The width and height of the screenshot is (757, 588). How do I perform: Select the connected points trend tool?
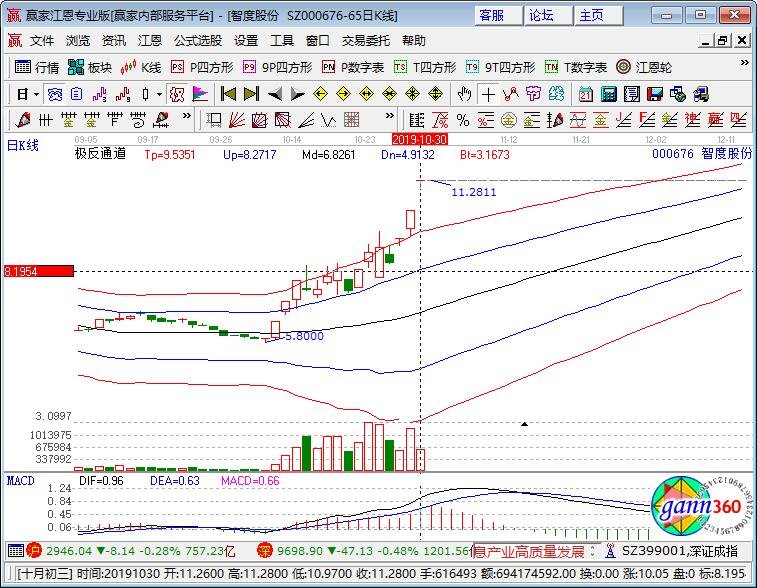pos(511,94)
